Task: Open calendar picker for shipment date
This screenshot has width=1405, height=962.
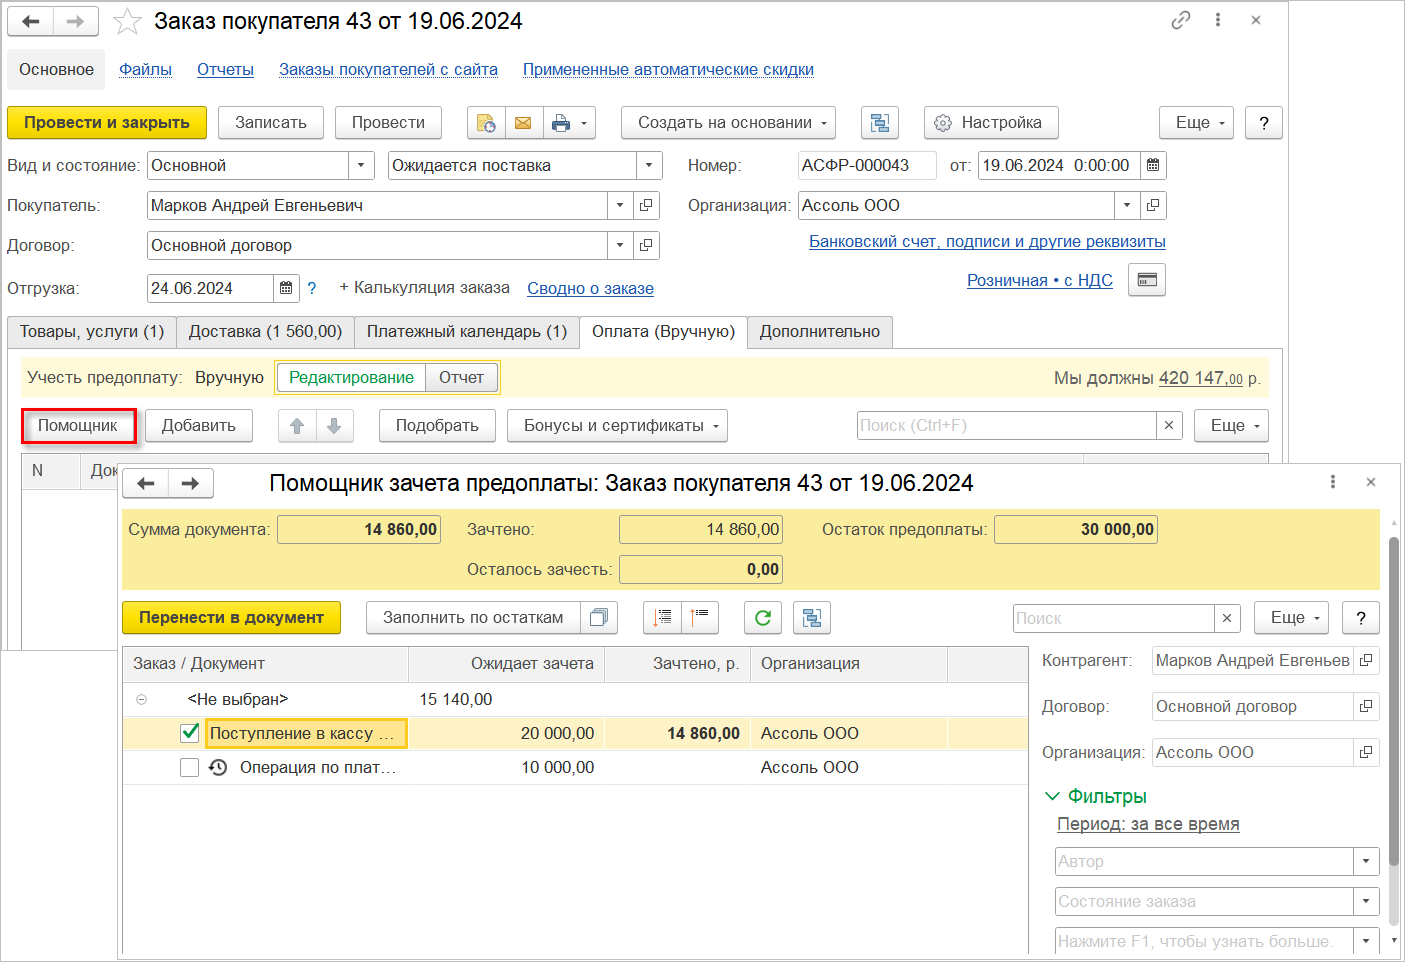Action: pos(286,289)
